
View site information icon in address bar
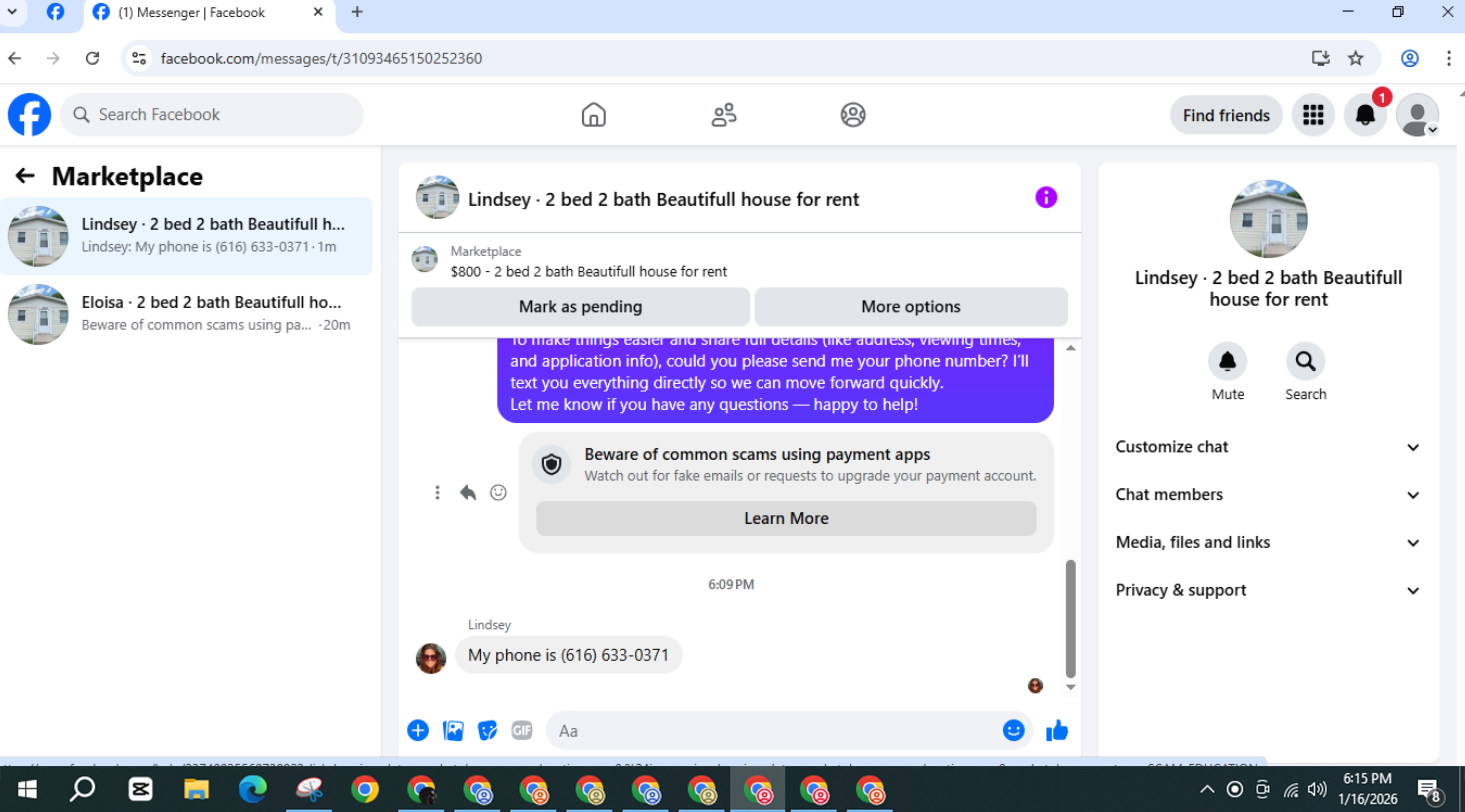[x=140, y=58]
